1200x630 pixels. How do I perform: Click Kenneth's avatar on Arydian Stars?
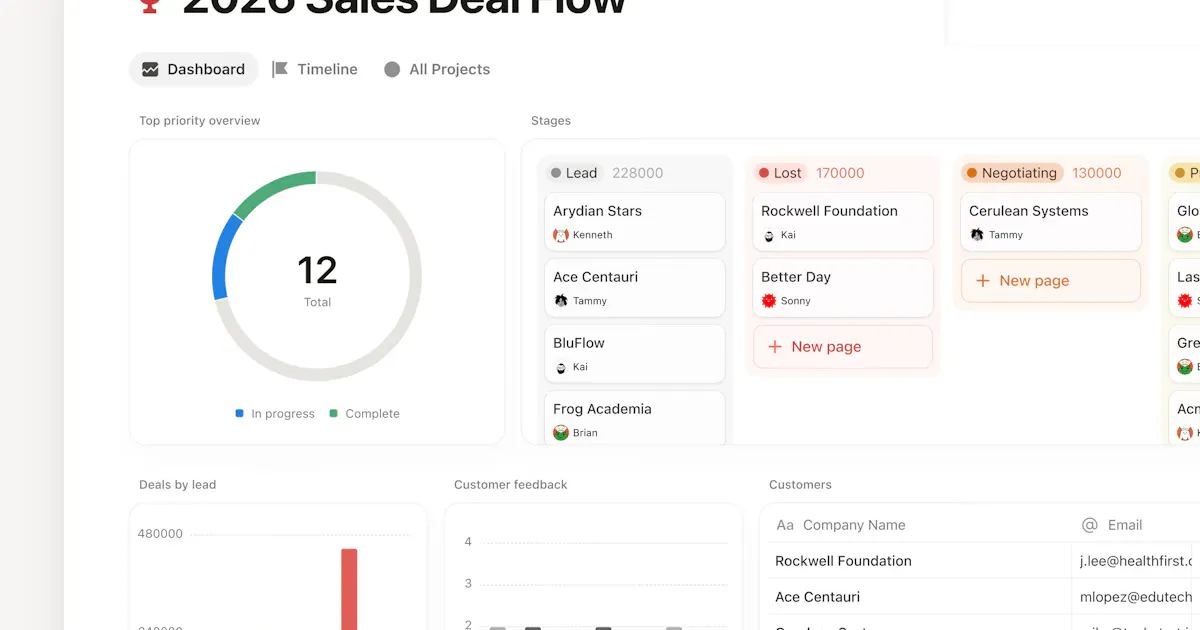(561, 235)
